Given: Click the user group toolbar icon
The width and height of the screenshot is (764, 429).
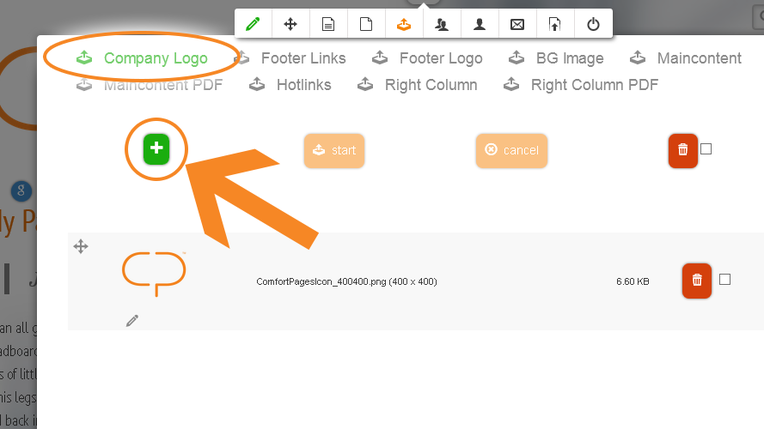Looking at the screenshot, I should [441, 24].
